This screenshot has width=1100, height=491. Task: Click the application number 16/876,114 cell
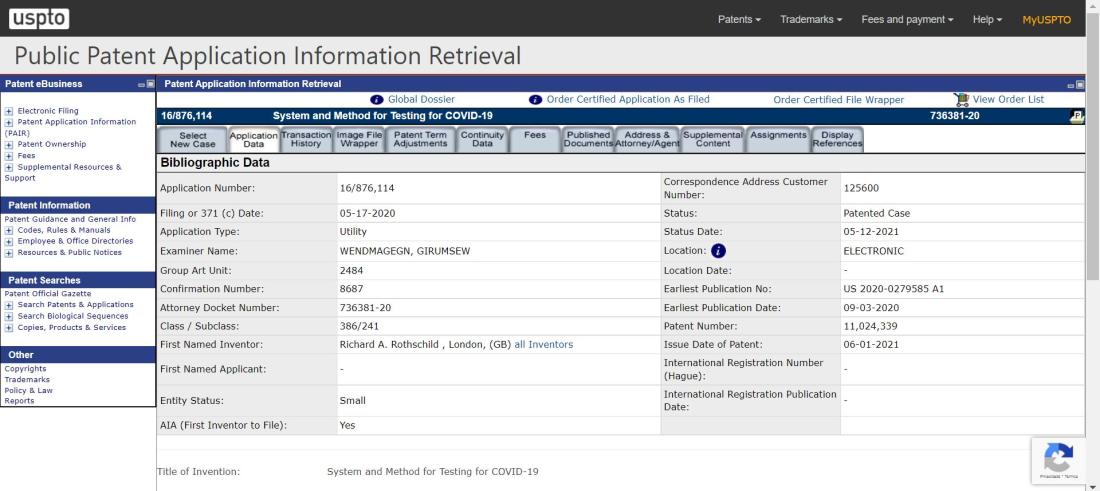coord(499,188)
